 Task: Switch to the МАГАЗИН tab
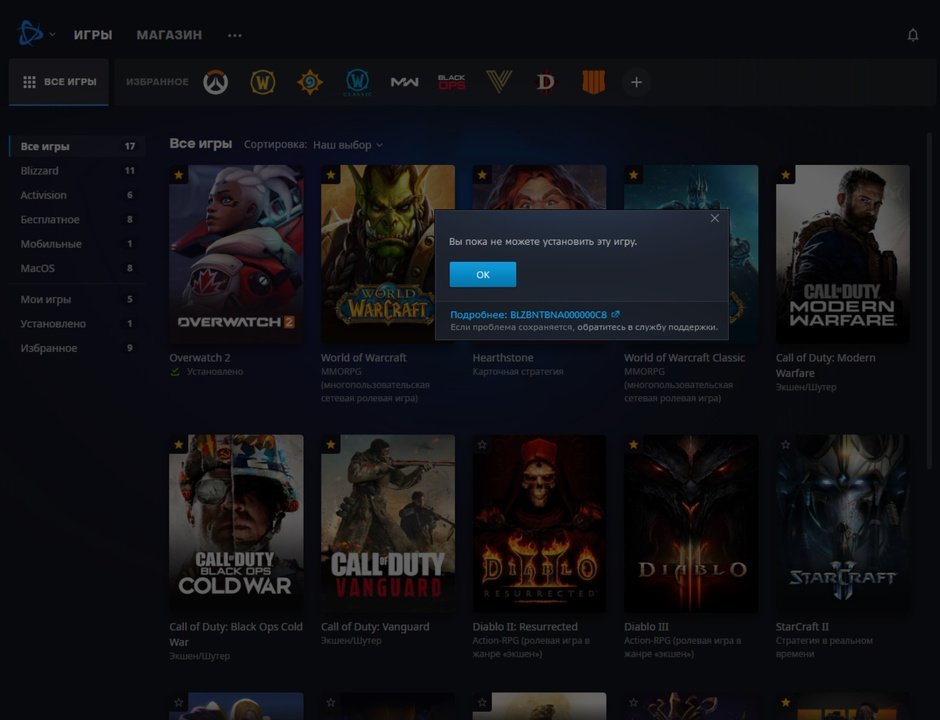(169, 35)
